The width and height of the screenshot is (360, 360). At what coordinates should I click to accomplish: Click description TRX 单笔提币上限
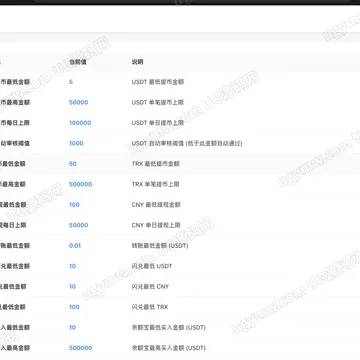point(156,184)
